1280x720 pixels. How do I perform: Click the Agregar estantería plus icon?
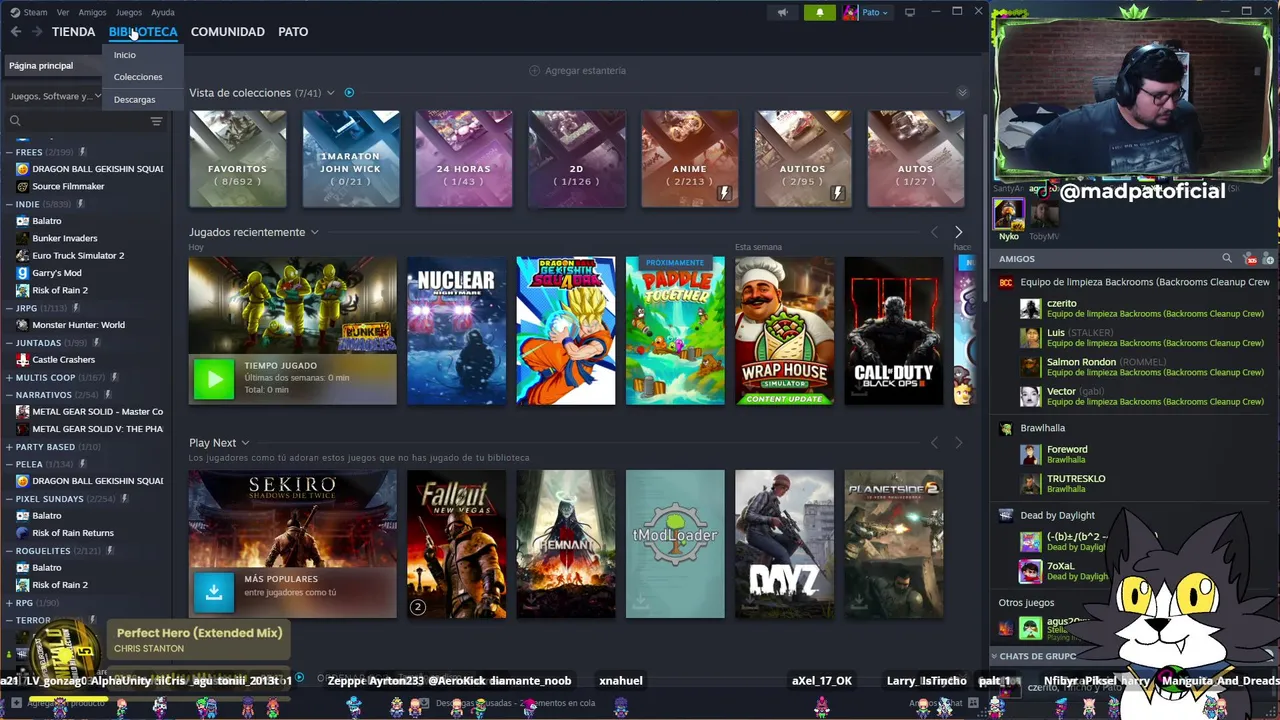coord(534,71)
